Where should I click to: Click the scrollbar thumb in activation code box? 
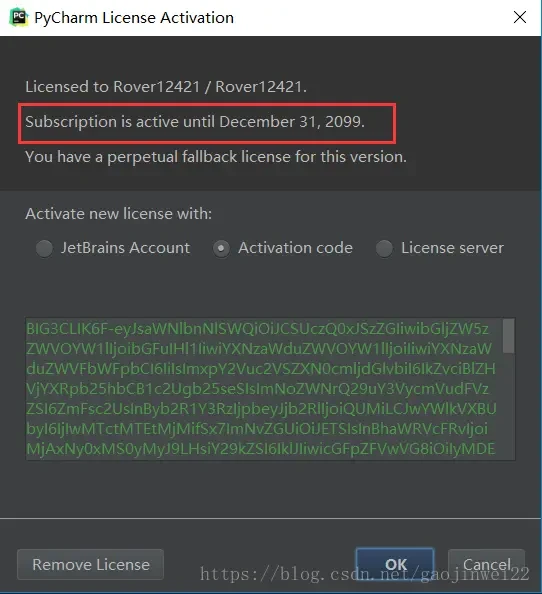pos(508,336)
